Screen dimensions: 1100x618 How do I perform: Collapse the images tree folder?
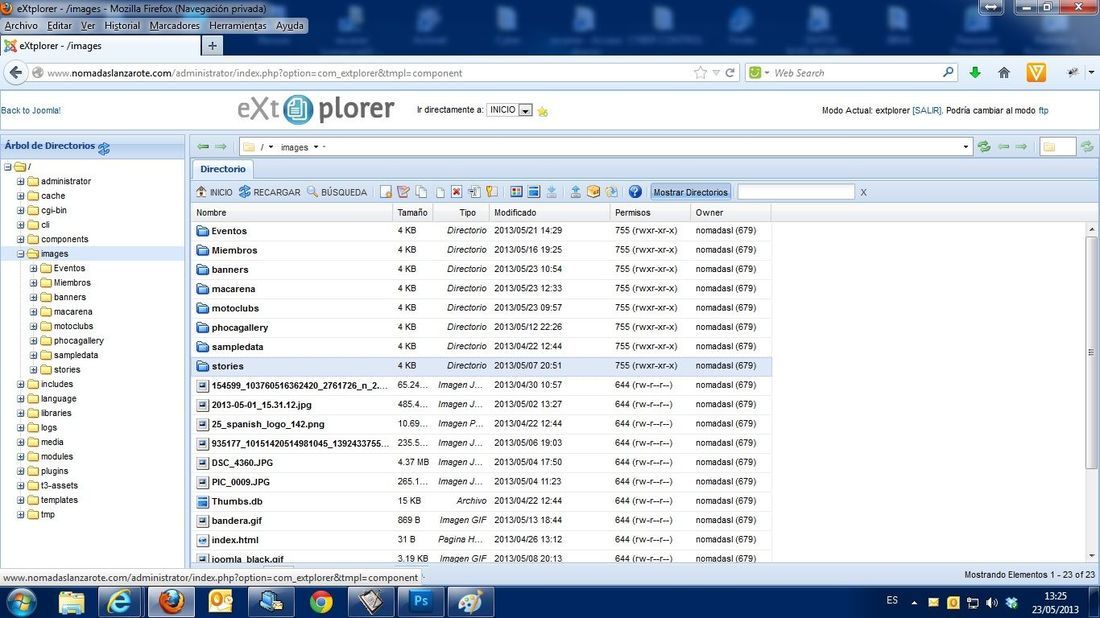tap(20, 254)
